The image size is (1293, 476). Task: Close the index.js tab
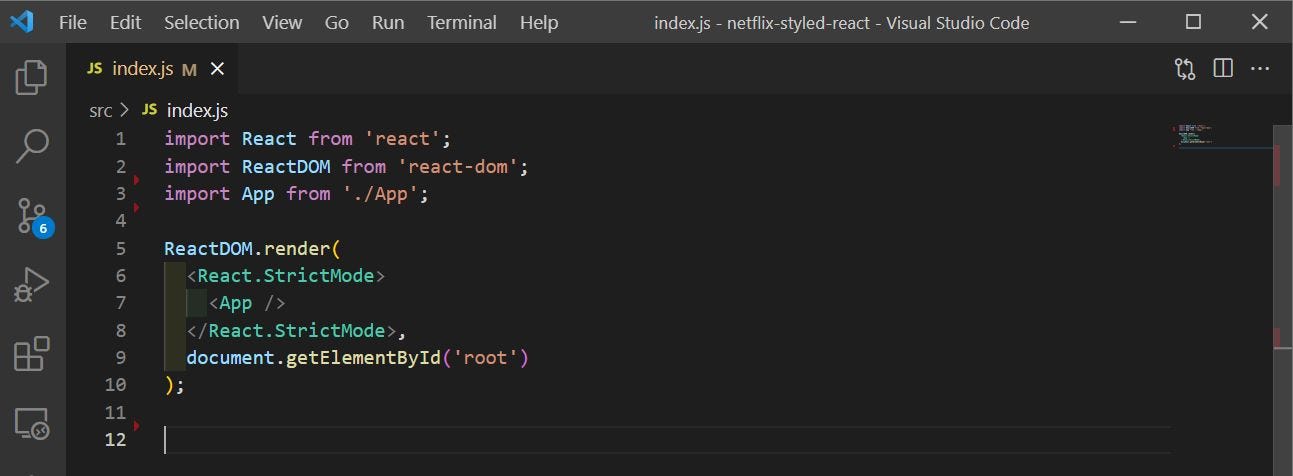click(x=217, y=69)
